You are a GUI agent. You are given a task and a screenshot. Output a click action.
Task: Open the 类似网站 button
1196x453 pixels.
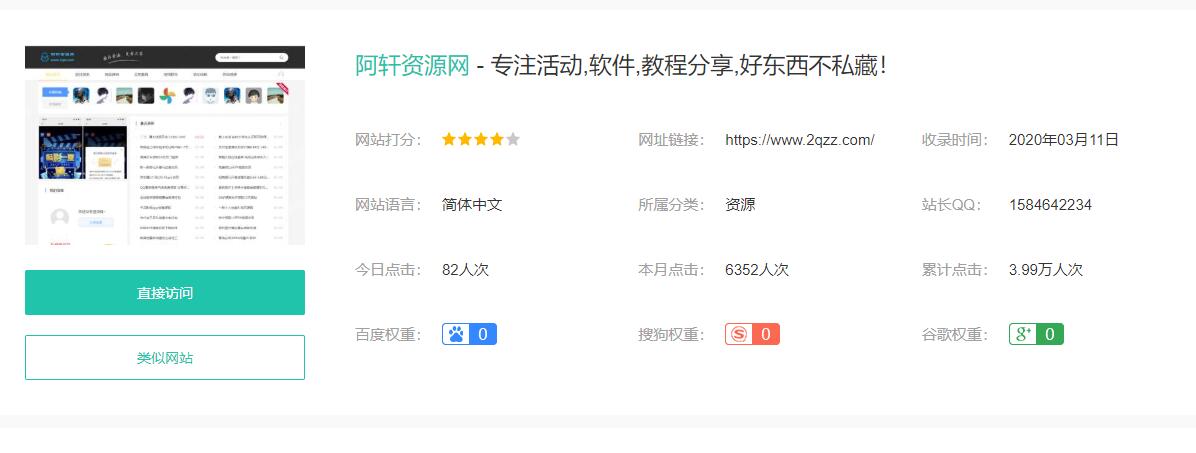tap(165, 358)
